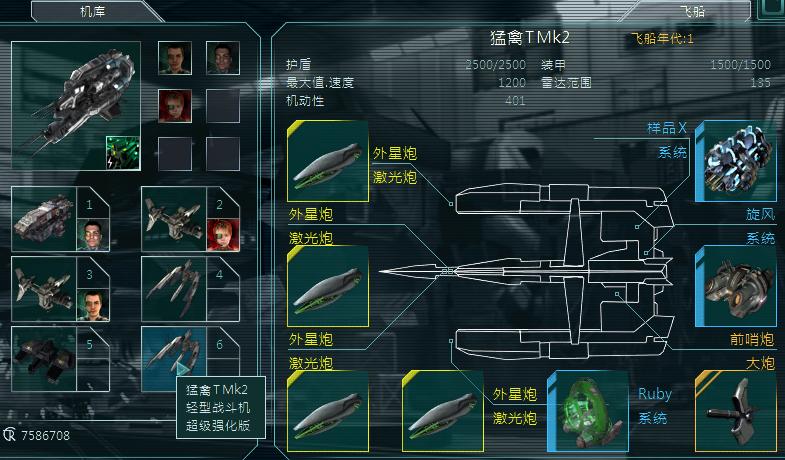The width and height of the screenshot is (785, 460).
Task: Select the bottom-center 外星炮 laser cannon slot
Action: [443, 411]
